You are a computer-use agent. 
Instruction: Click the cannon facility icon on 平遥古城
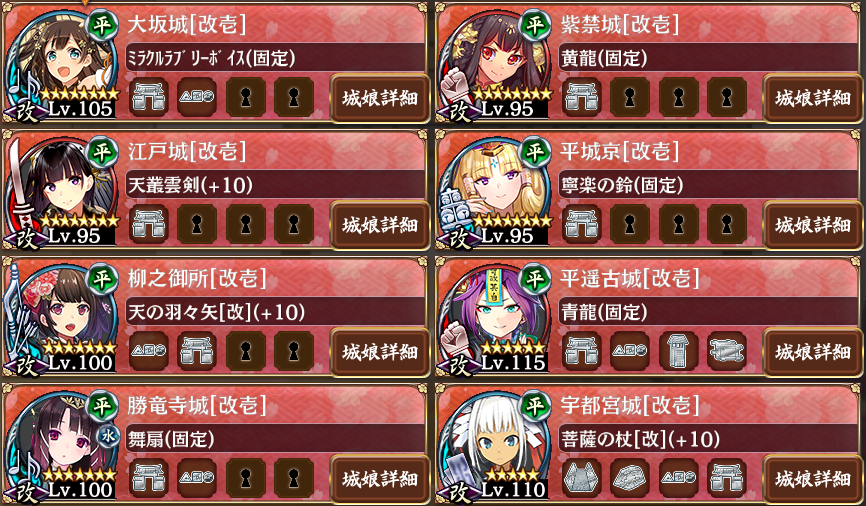coord(727,351)
